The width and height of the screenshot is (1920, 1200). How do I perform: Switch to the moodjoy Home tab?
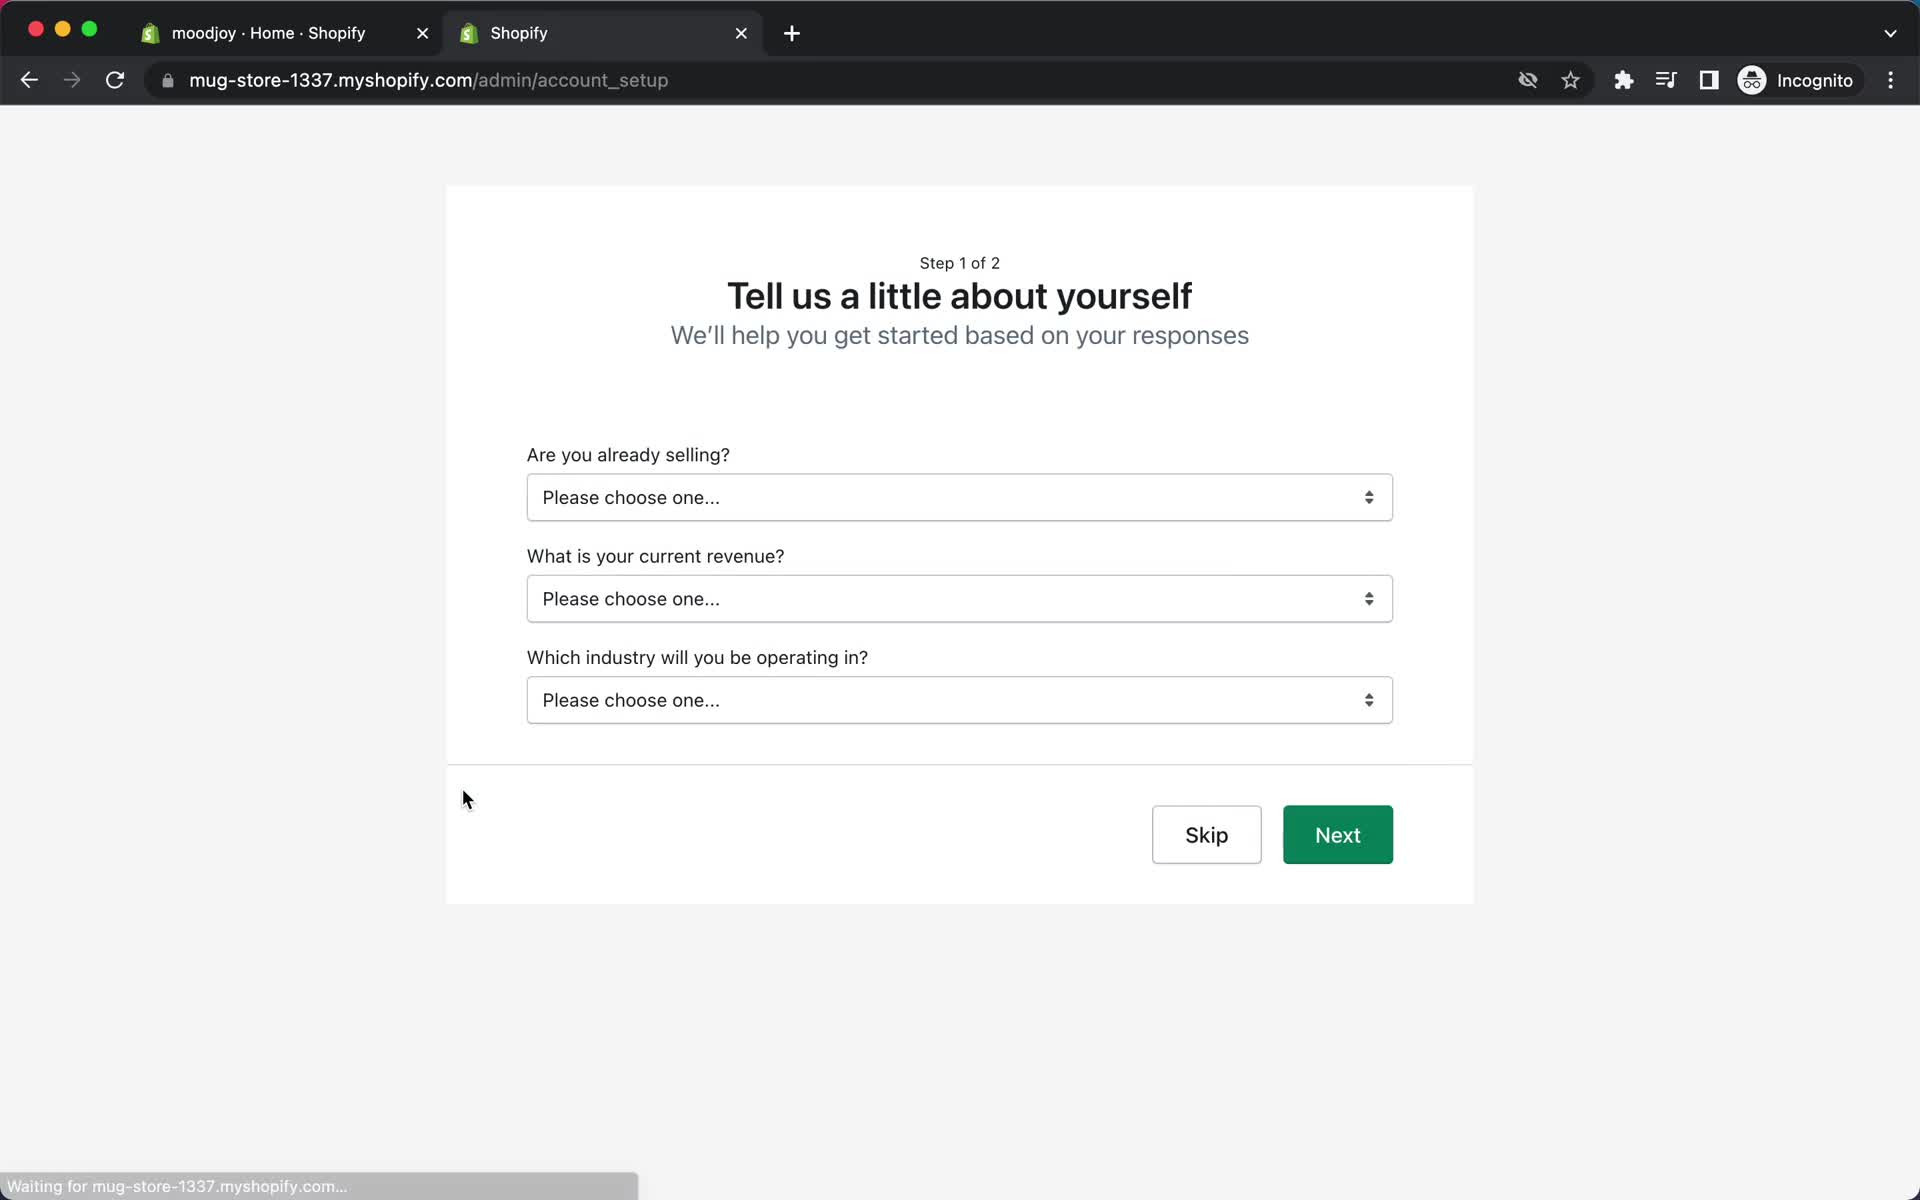(270, 33)
